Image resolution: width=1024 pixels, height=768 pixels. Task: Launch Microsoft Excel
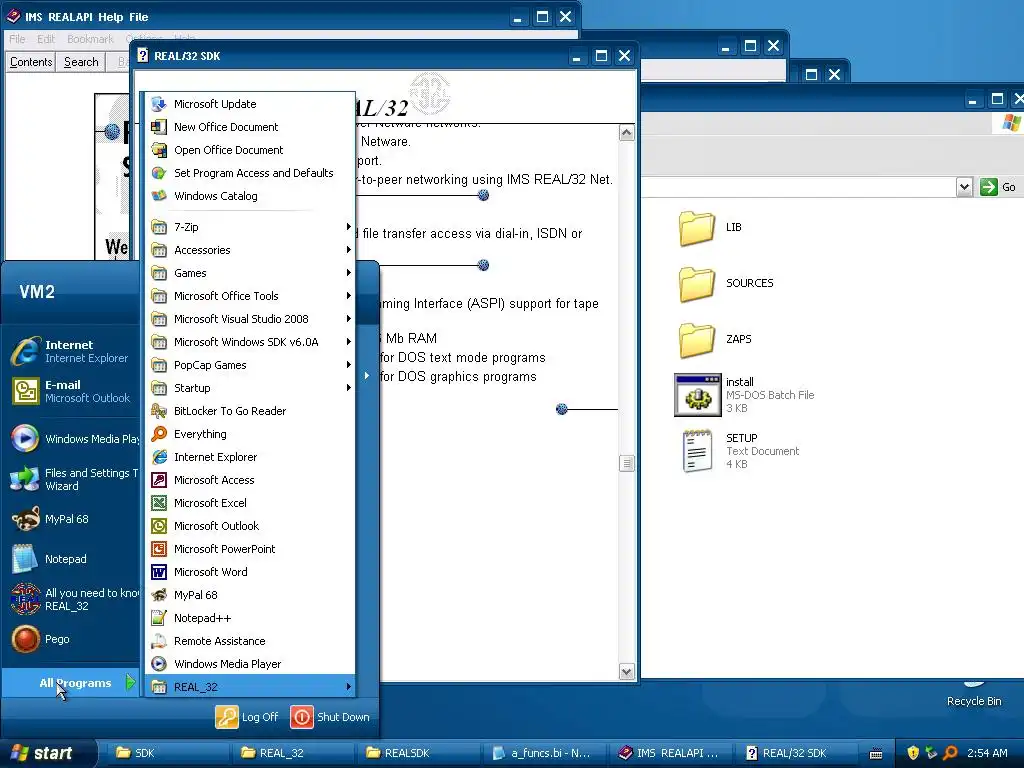point(249,503)
